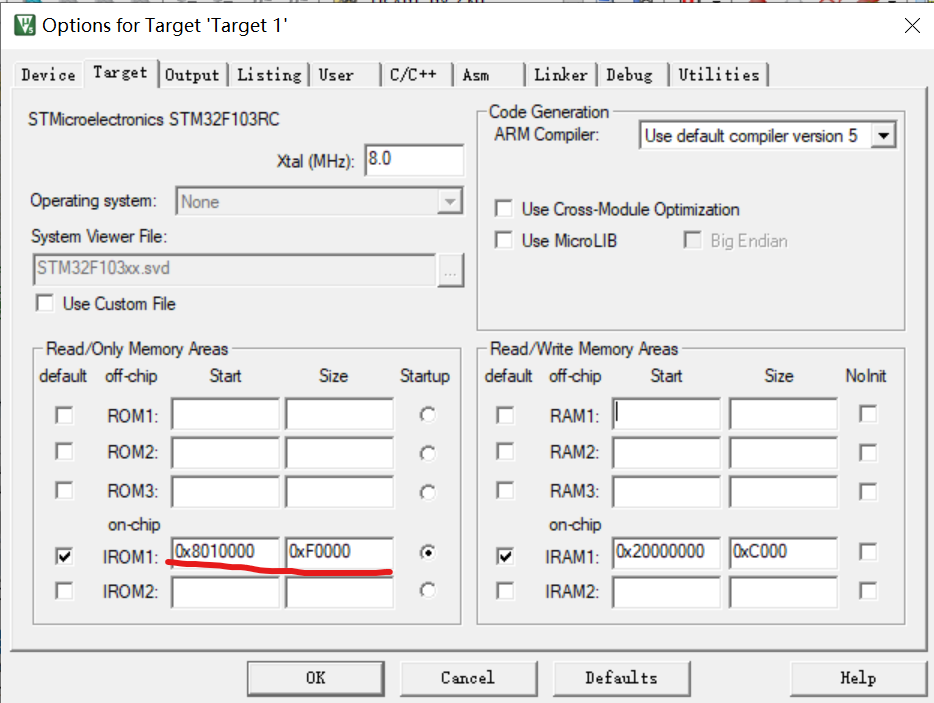Screen dimensions: 934x703
Task: Select the ROM2 Startup radio button
Action: pos(428,453)
